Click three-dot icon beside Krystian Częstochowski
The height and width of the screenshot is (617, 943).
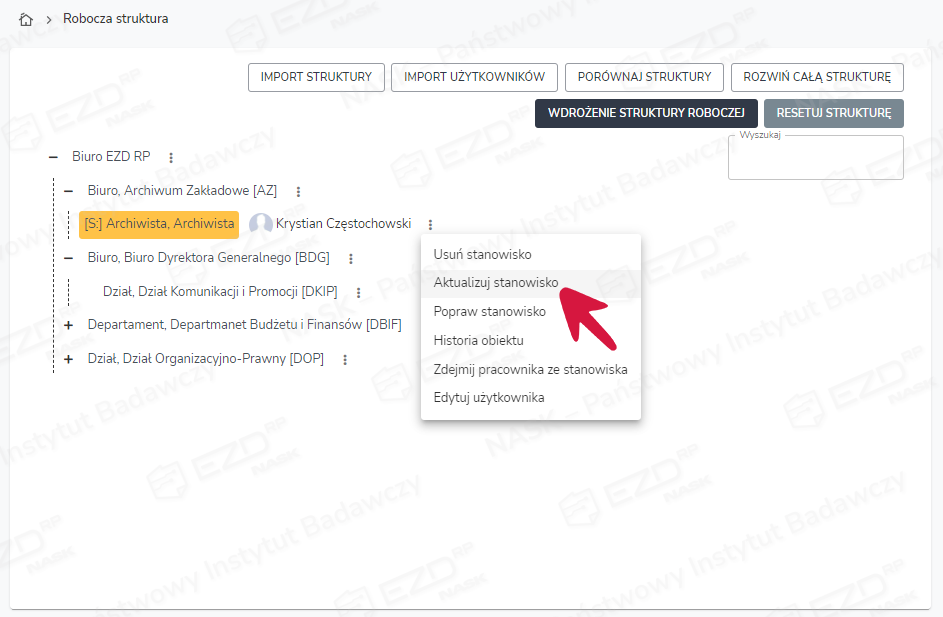(x=430, y=225)
